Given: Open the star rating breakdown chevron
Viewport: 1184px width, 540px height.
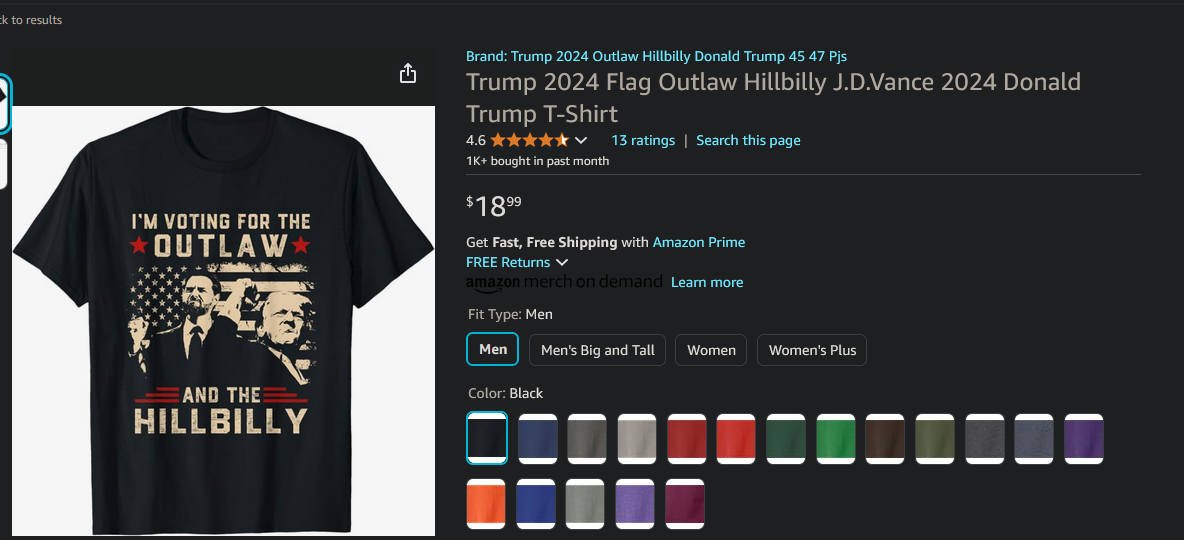Looking at the screenshot, I should pyautogui.click(x=581, y=140).
